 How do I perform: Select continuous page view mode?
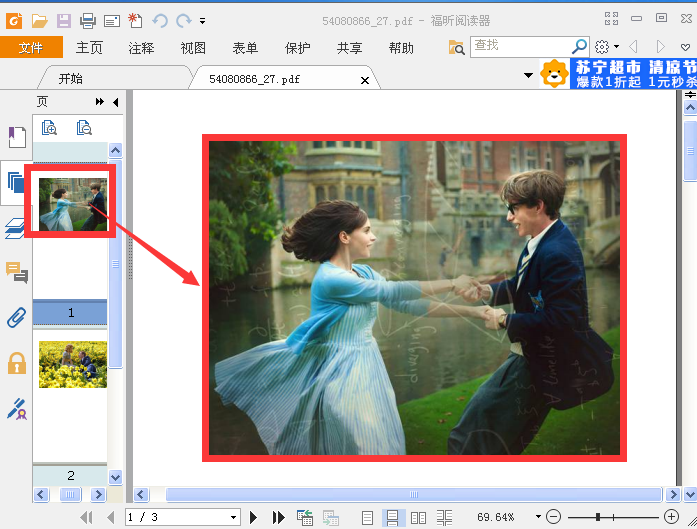393,517
